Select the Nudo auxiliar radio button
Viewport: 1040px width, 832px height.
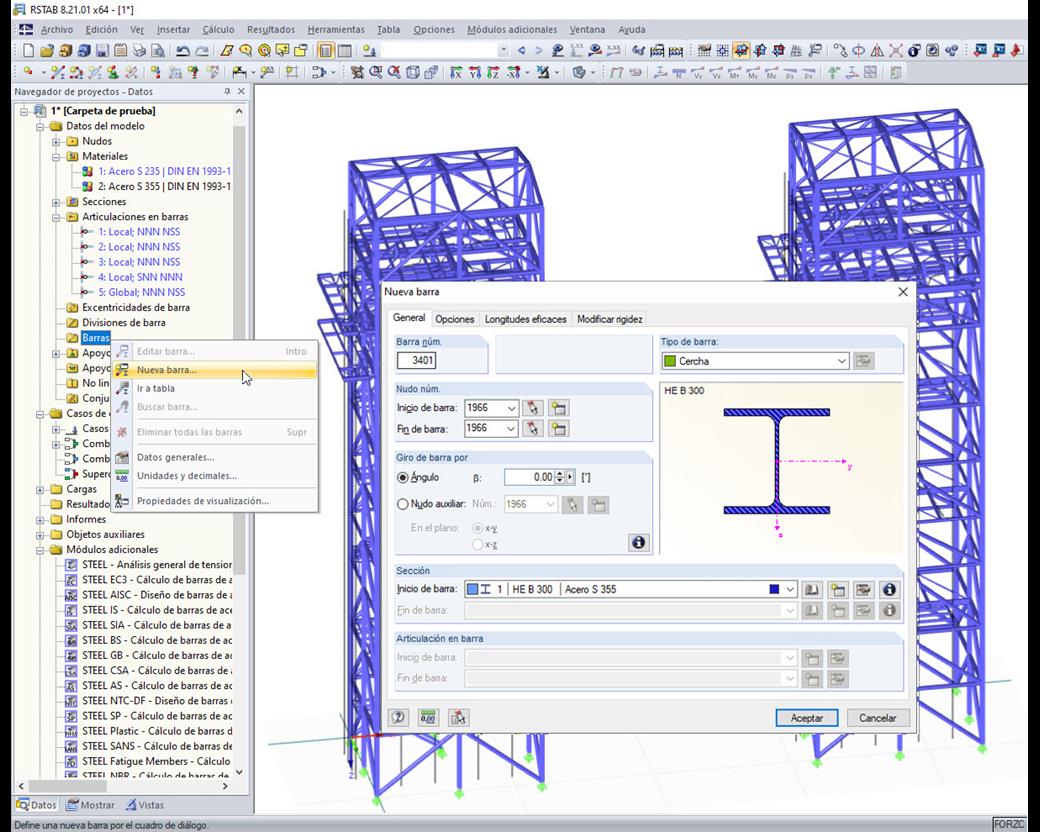403,504
